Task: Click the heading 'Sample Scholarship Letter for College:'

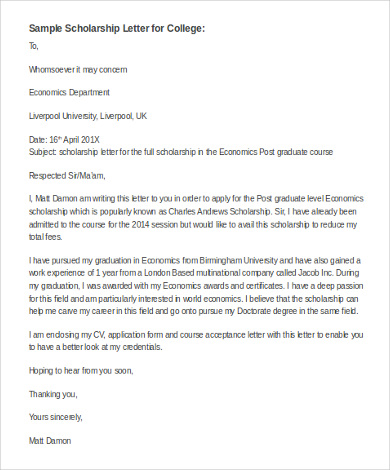Action: pyautogui.click(x=117, y=29)
